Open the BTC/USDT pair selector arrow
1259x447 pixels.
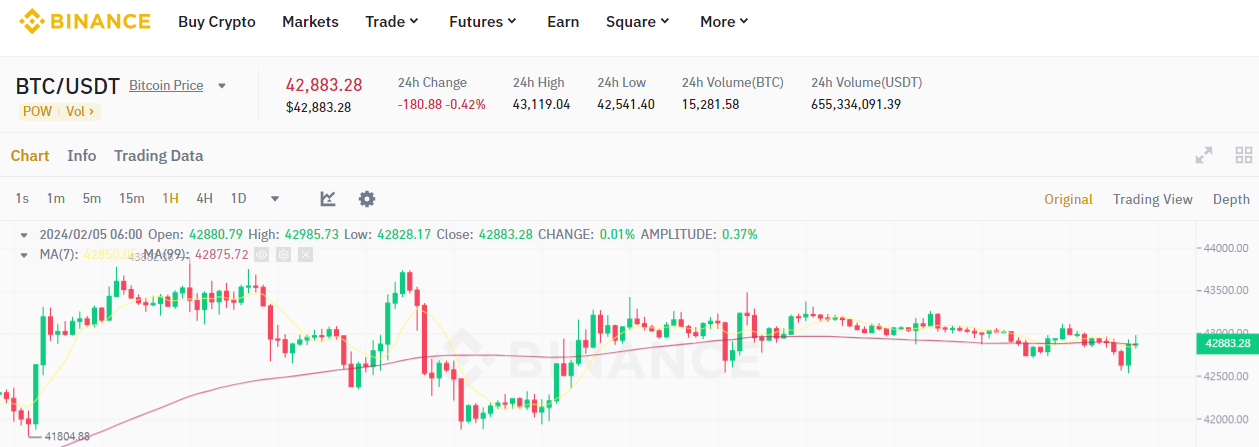click(222, 86)
